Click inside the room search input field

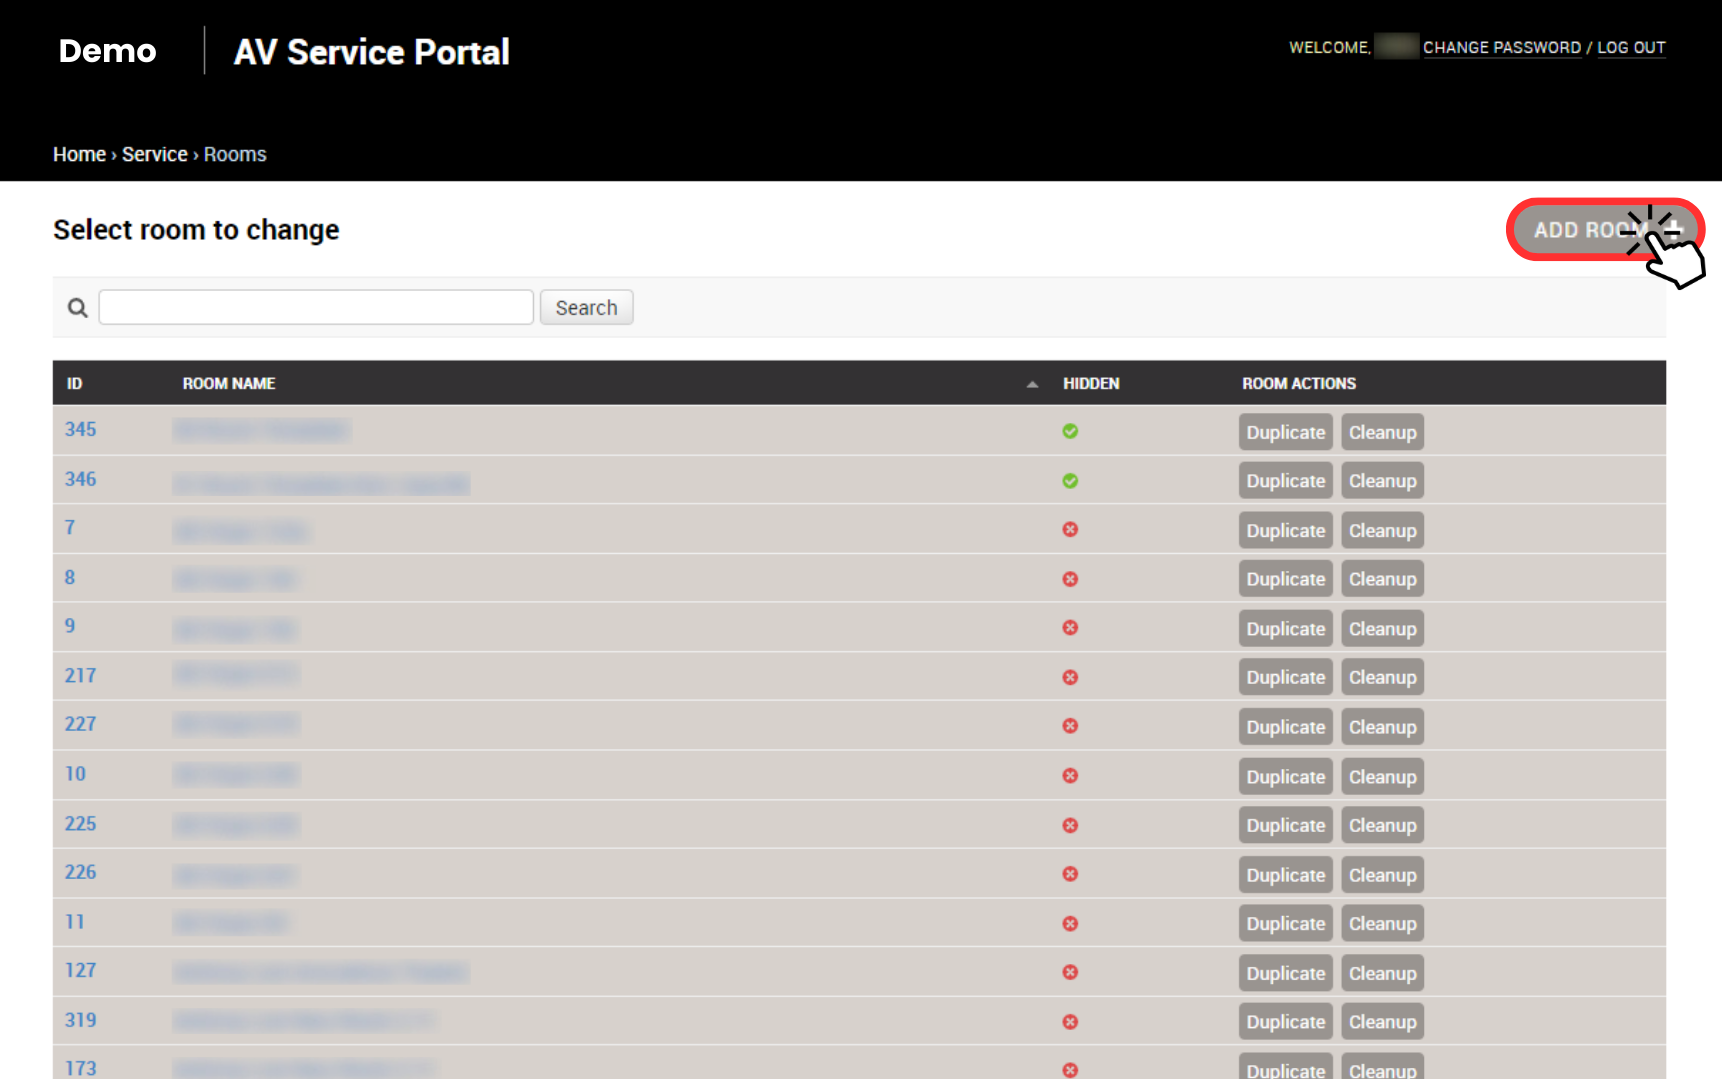click(x=315, y=307)
